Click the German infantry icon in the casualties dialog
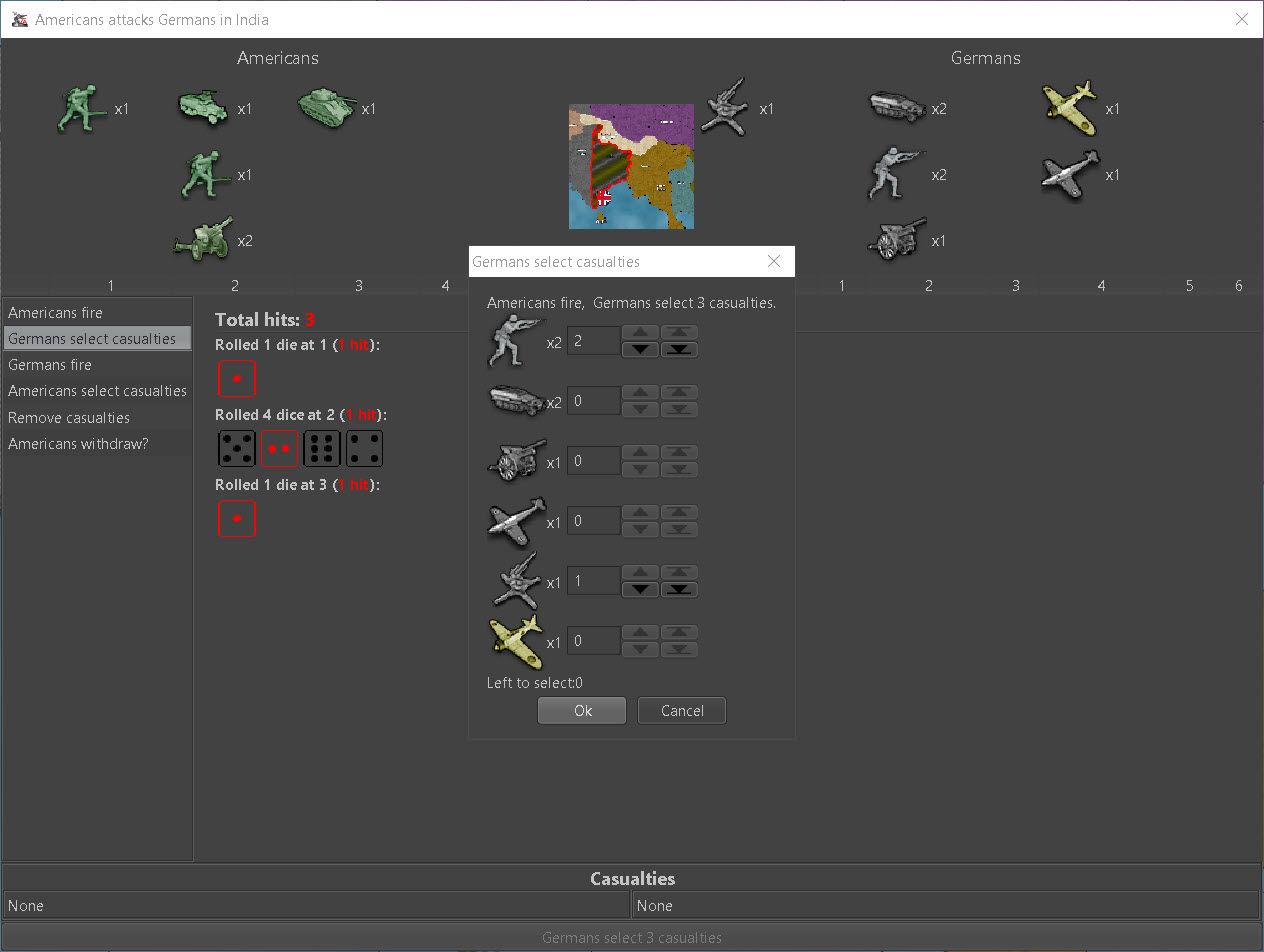This screenshot has width=1264, height=952. [x=514, y=341]
